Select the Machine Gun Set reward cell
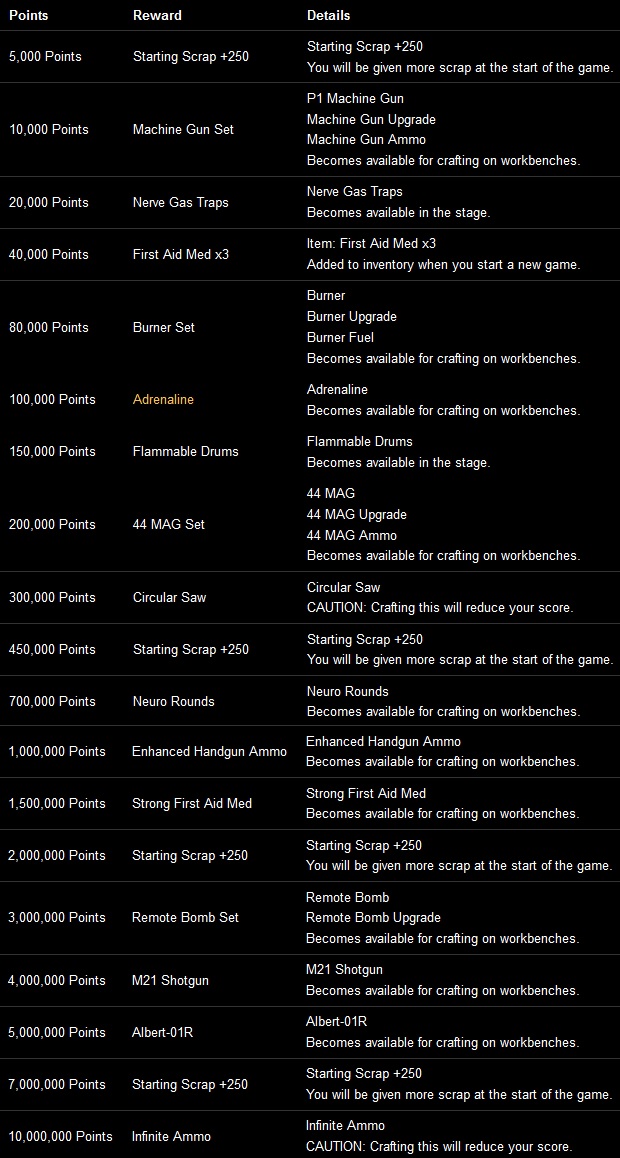The width and height of the screenshot is (620, 1158). 183,130
